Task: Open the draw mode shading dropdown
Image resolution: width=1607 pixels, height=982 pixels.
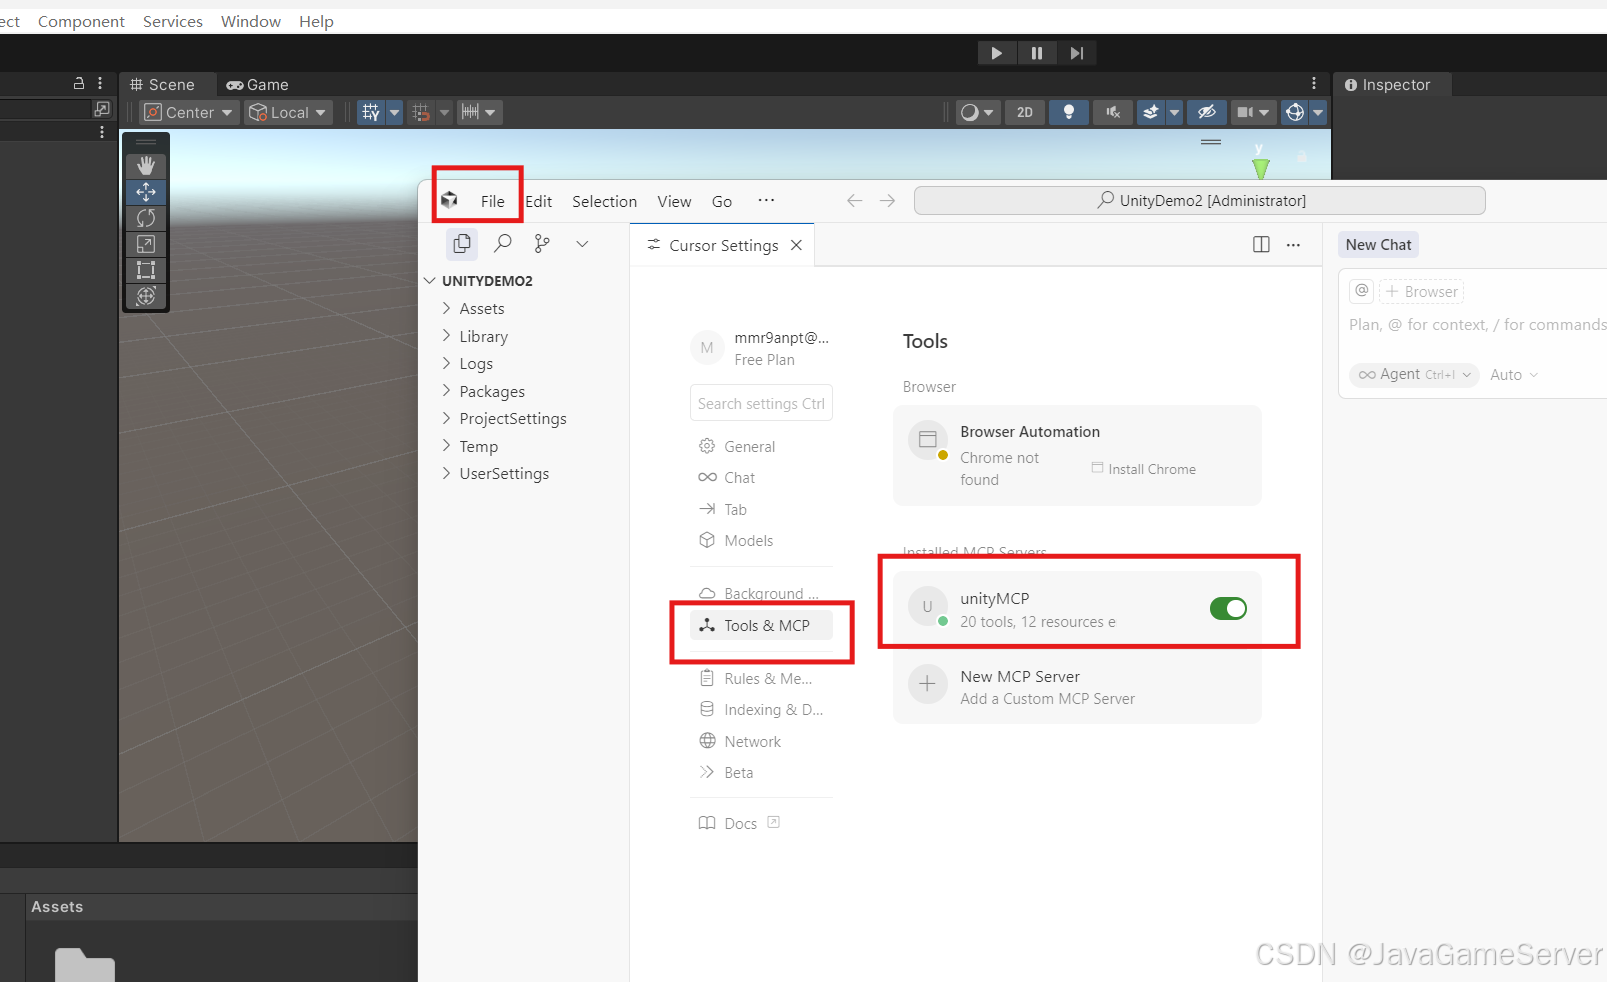Action: click(x=977, y=112)
